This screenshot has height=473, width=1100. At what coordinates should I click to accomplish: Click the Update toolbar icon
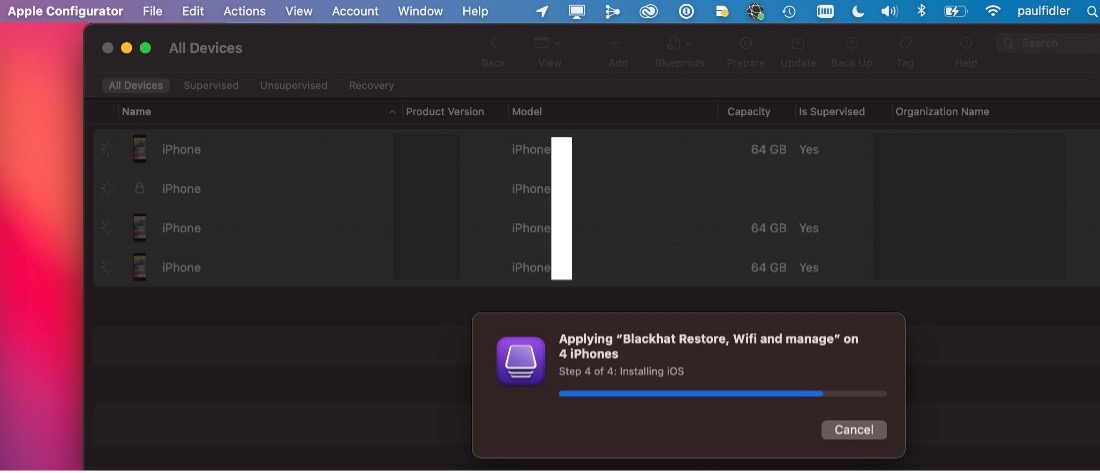tap(798, 44)
